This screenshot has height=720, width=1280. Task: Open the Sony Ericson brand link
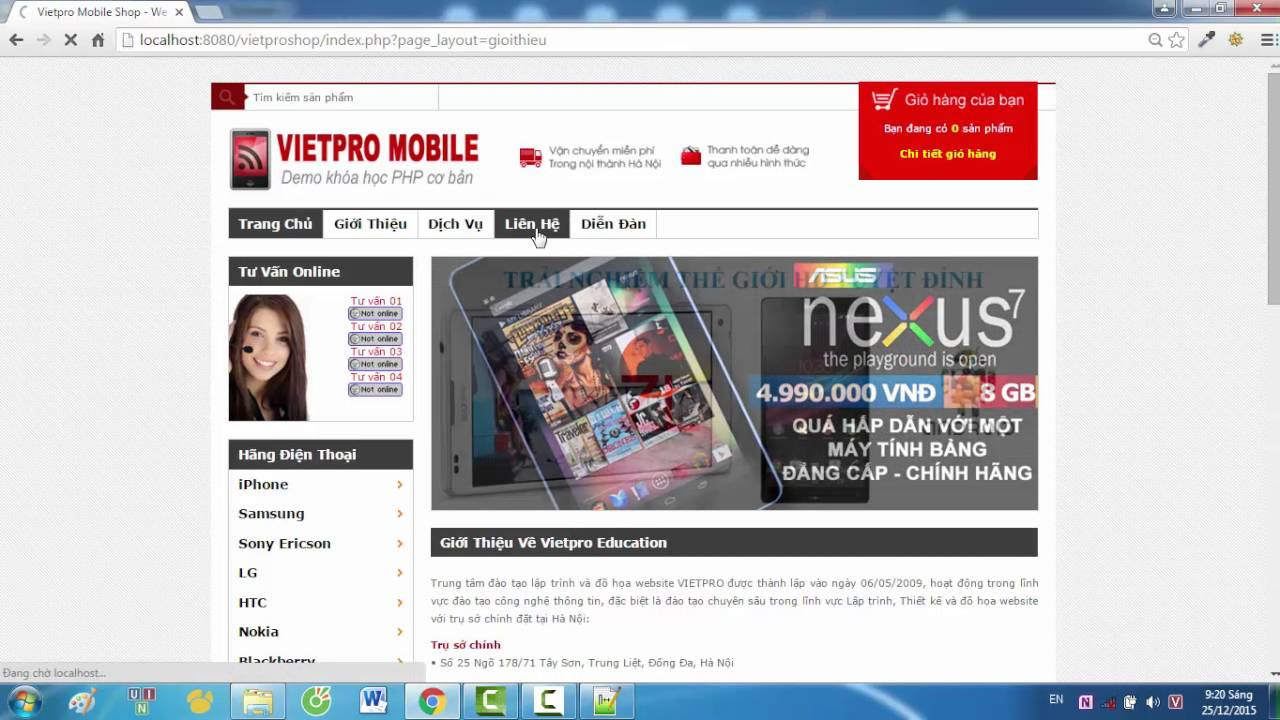(x=284, y=544)
